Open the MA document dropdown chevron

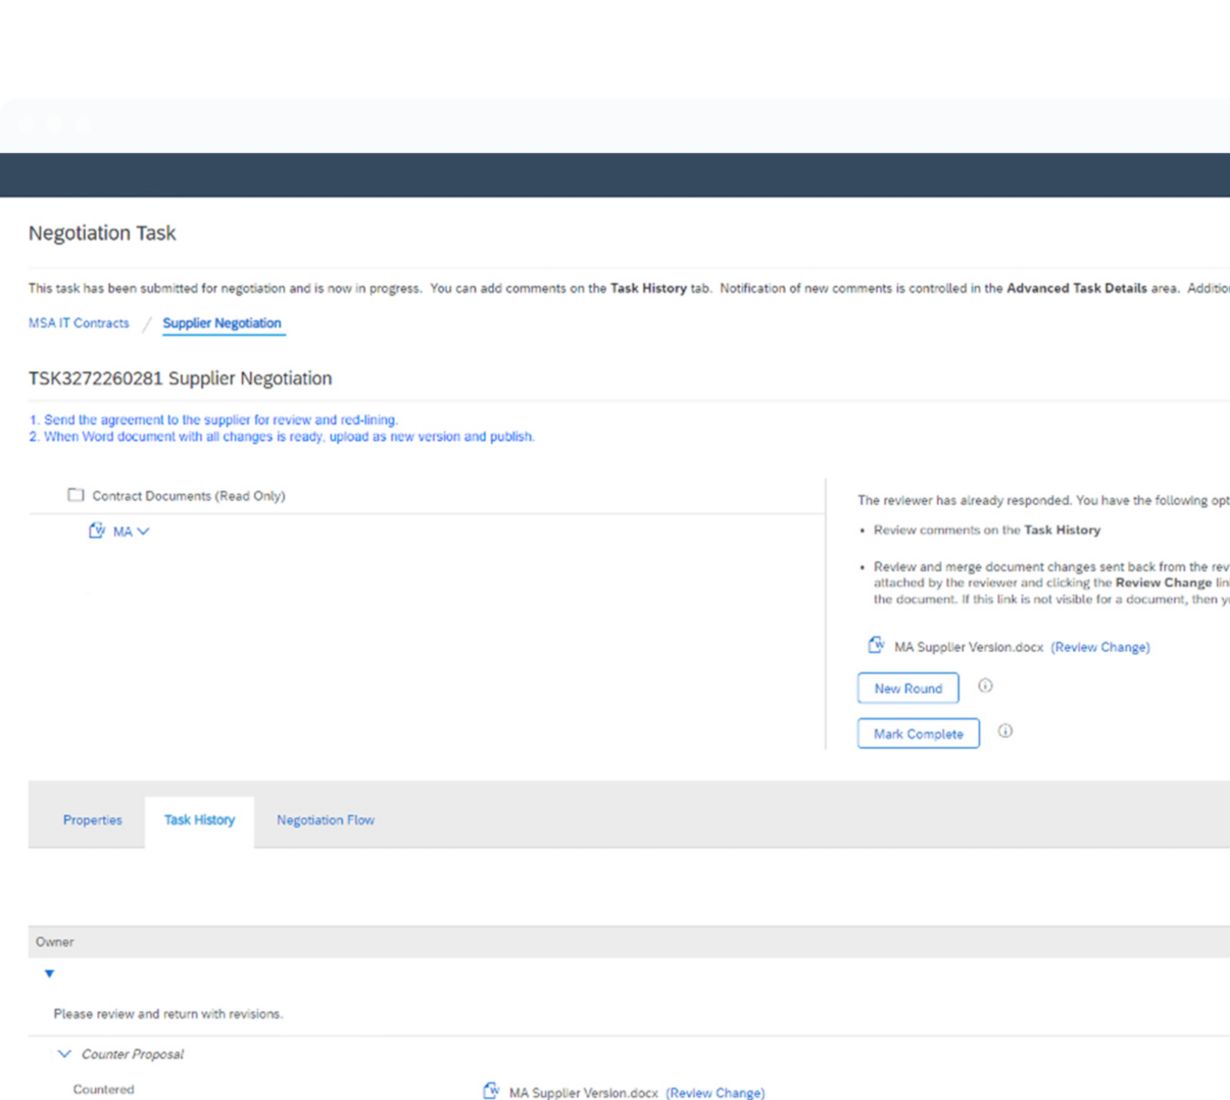pos(143,532)
